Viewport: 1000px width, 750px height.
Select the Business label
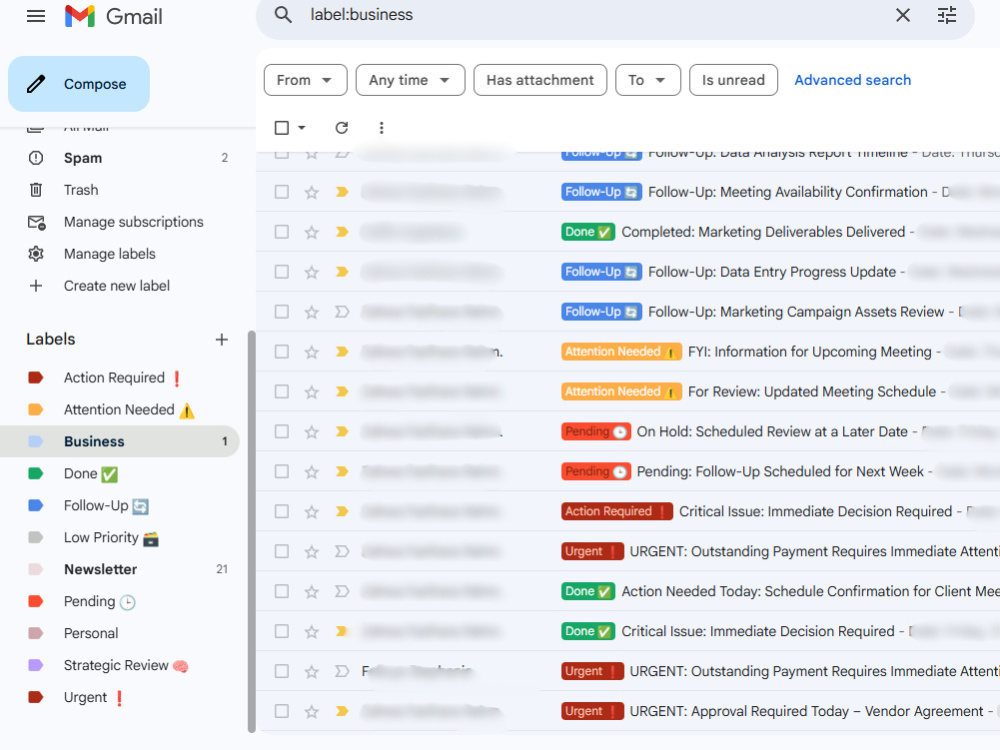tap(120, 441)
